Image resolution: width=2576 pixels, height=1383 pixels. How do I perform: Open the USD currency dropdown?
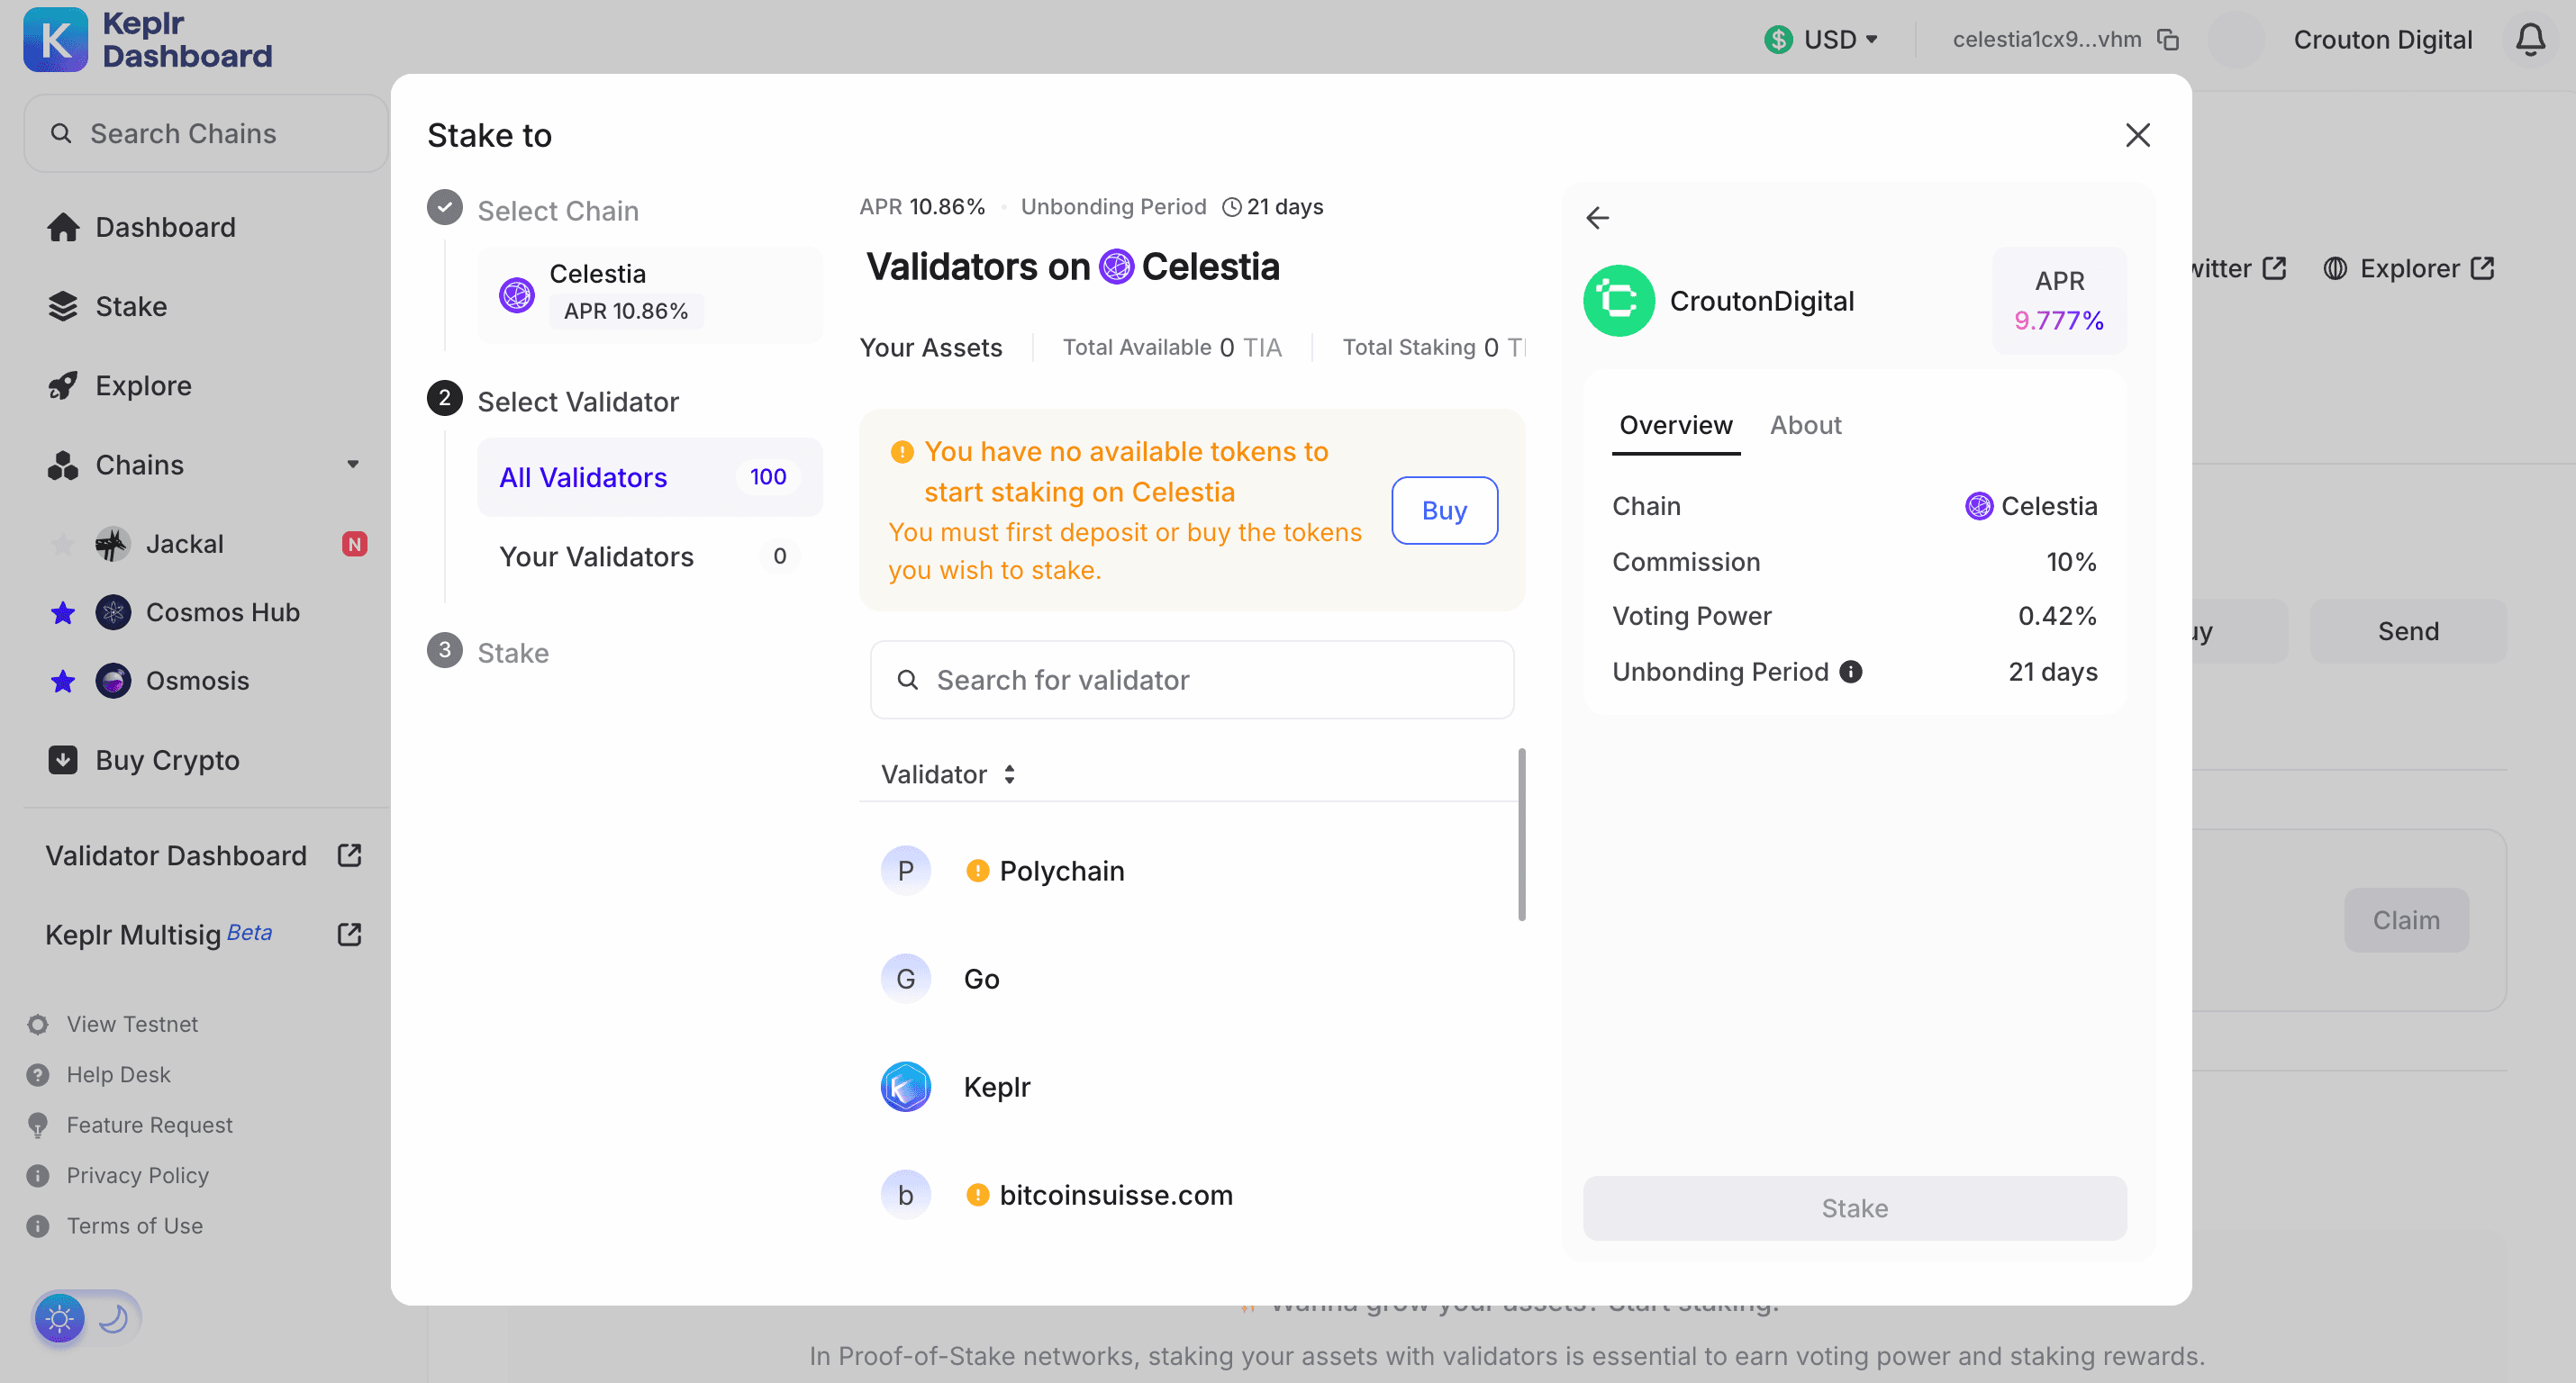click(x=1821, y=39)
